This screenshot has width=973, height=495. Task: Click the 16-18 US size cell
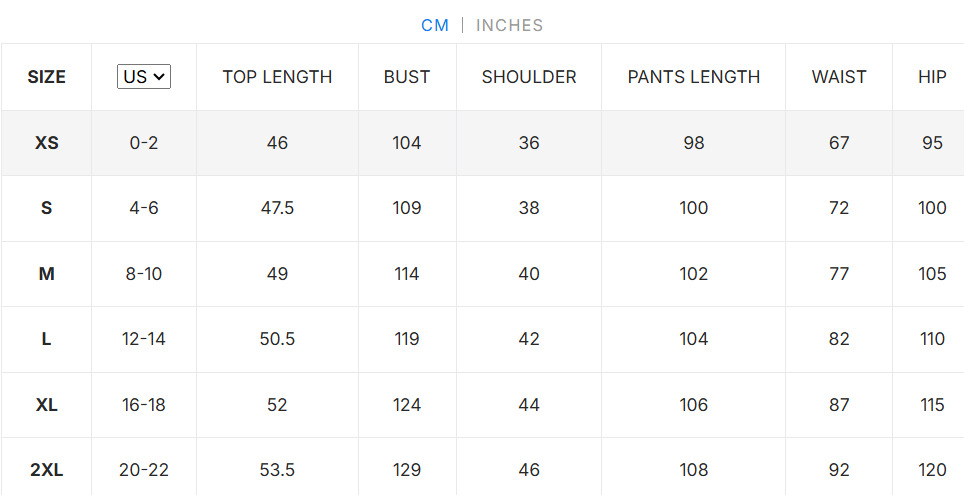(144, 405)
